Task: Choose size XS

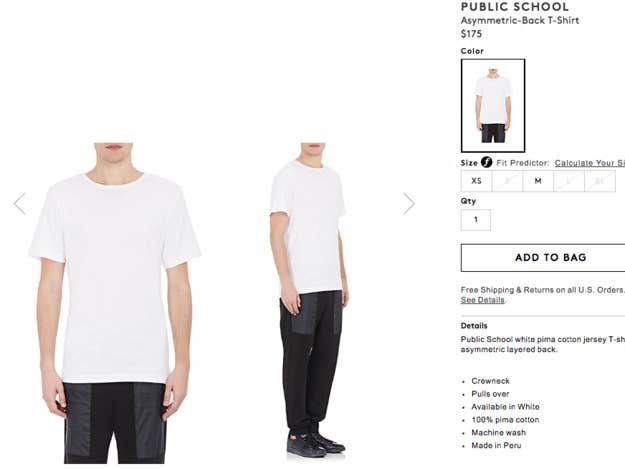Action: point(476,181)
